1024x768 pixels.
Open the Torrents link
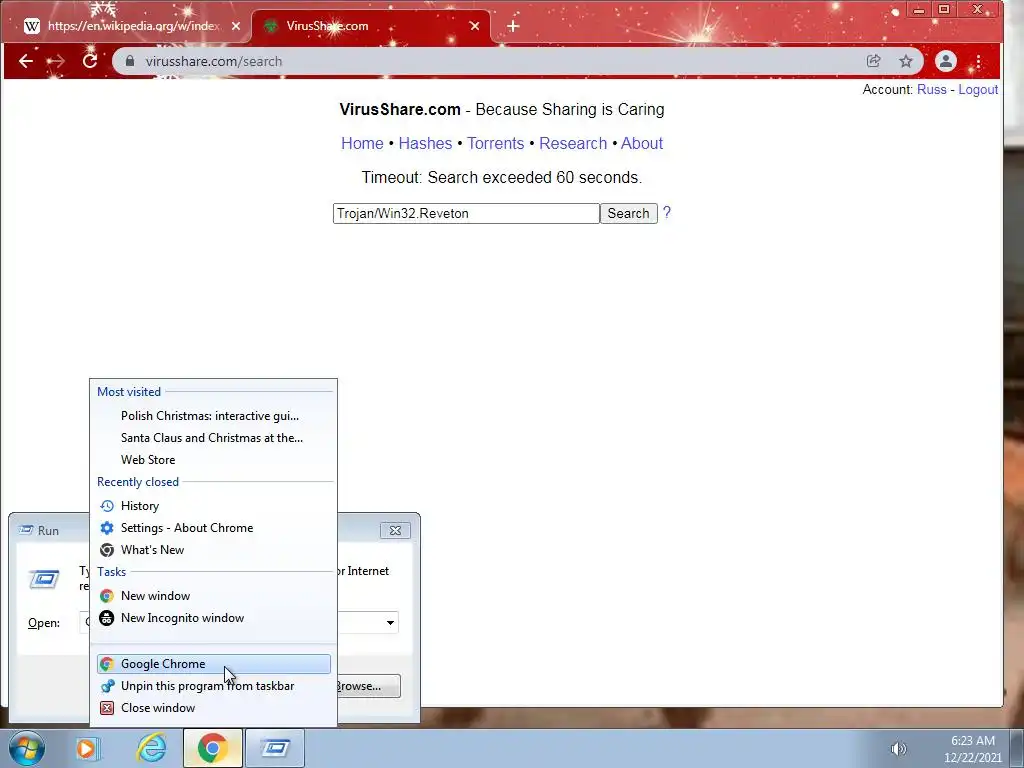click(495, 144)
